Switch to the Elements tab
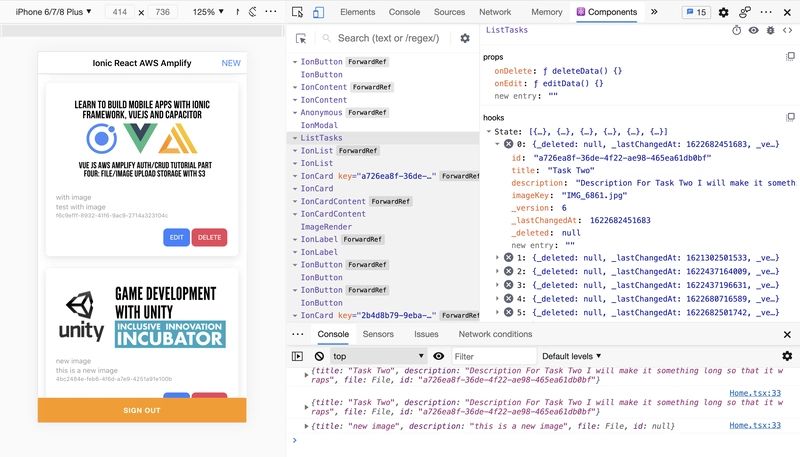This screenshot has width=800, height=457. (x=358, y=12)
